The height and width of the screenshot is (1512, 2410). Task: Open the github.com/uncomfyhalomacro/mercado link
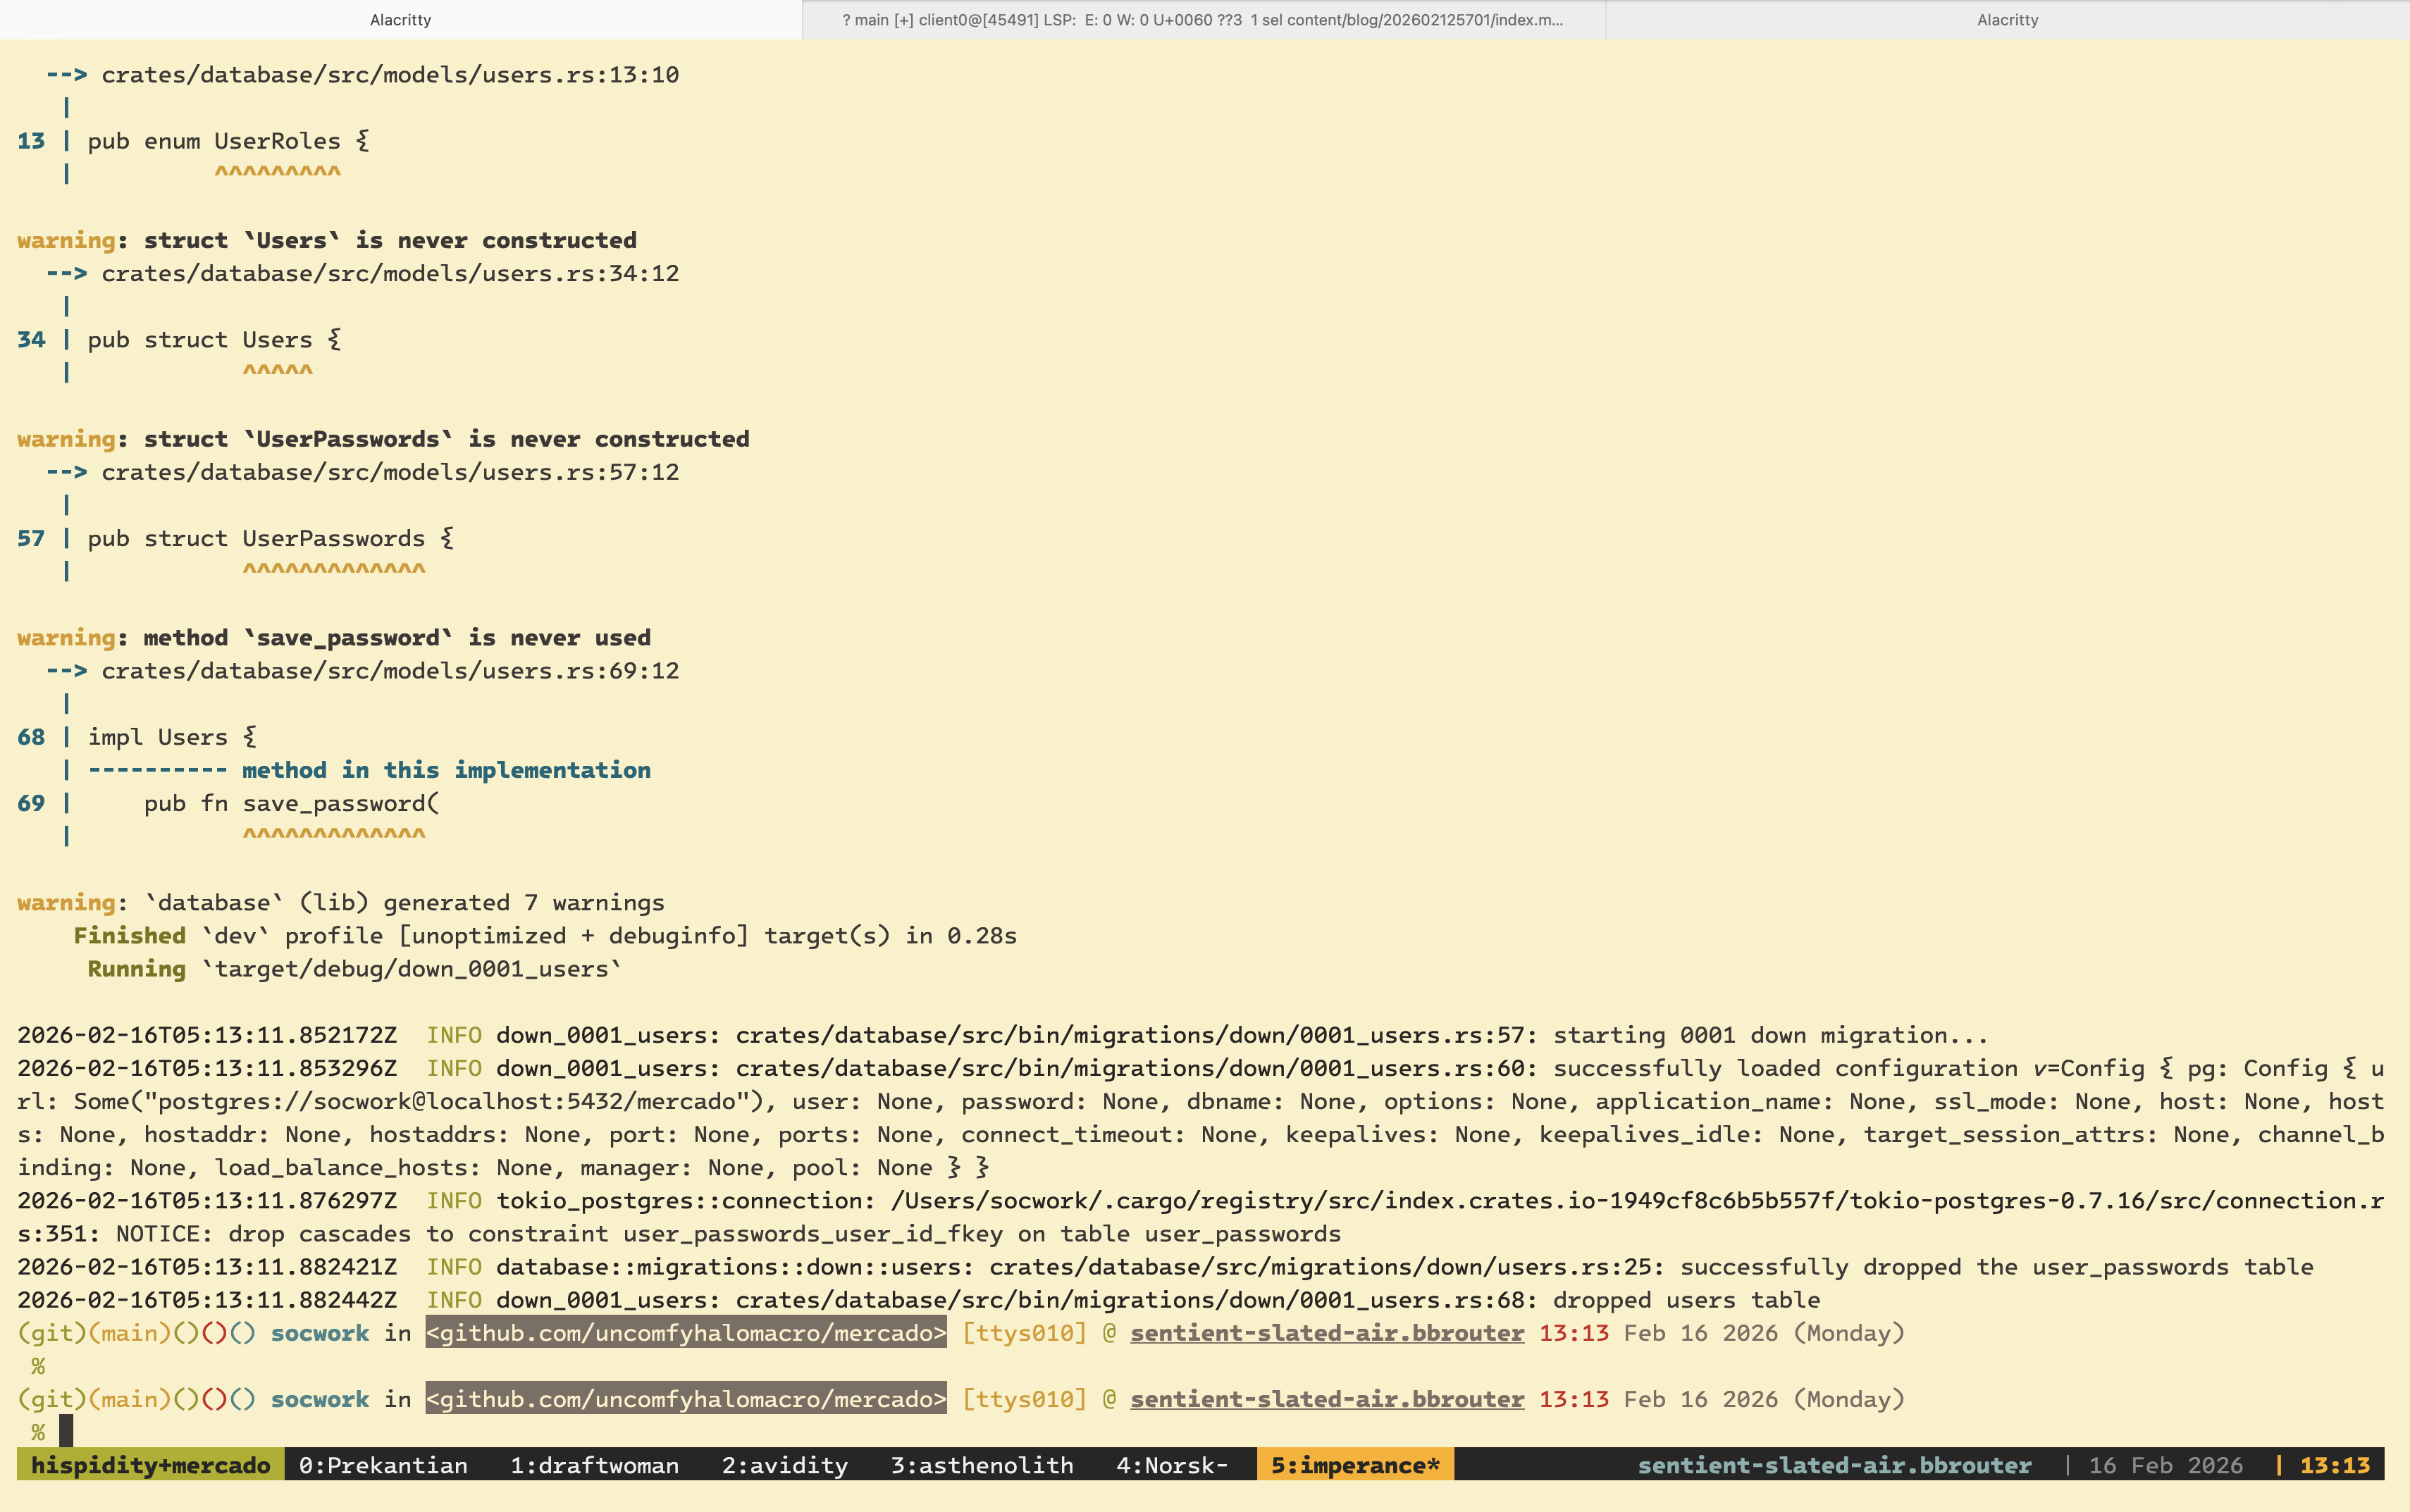coord(685,1399)
